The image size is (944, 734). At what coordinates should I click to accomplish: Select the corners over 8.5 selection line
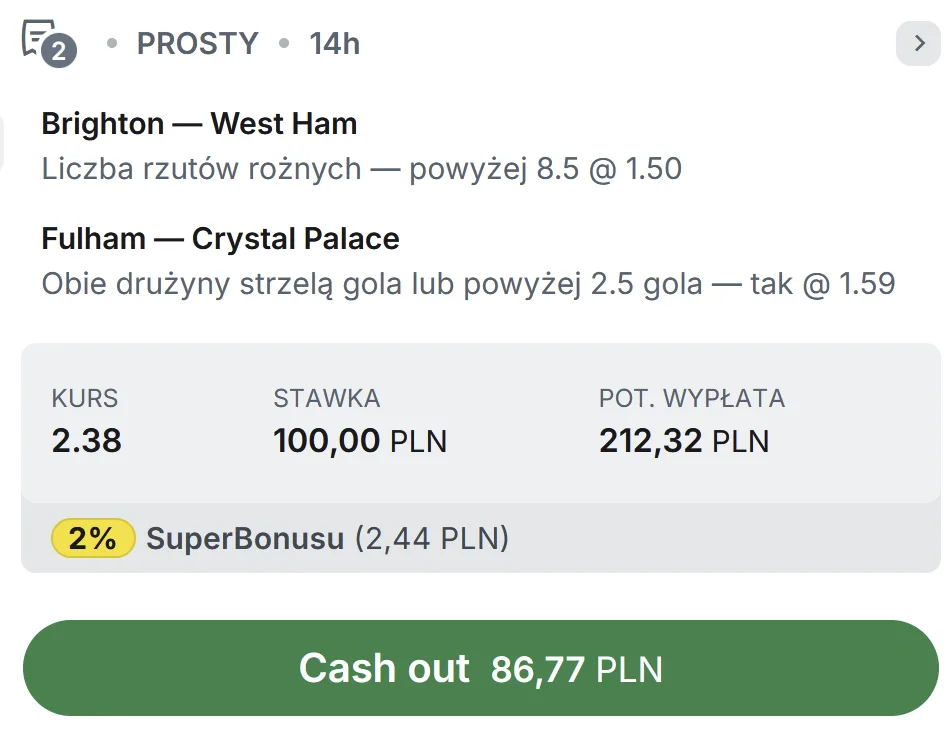point(361,169)
